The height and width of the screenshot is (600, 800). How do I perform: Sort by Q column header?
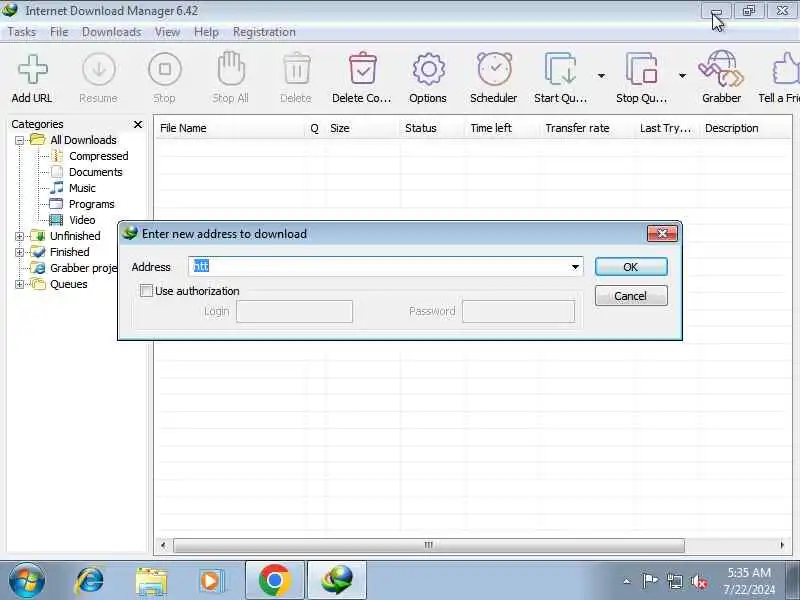pos(315,128)
